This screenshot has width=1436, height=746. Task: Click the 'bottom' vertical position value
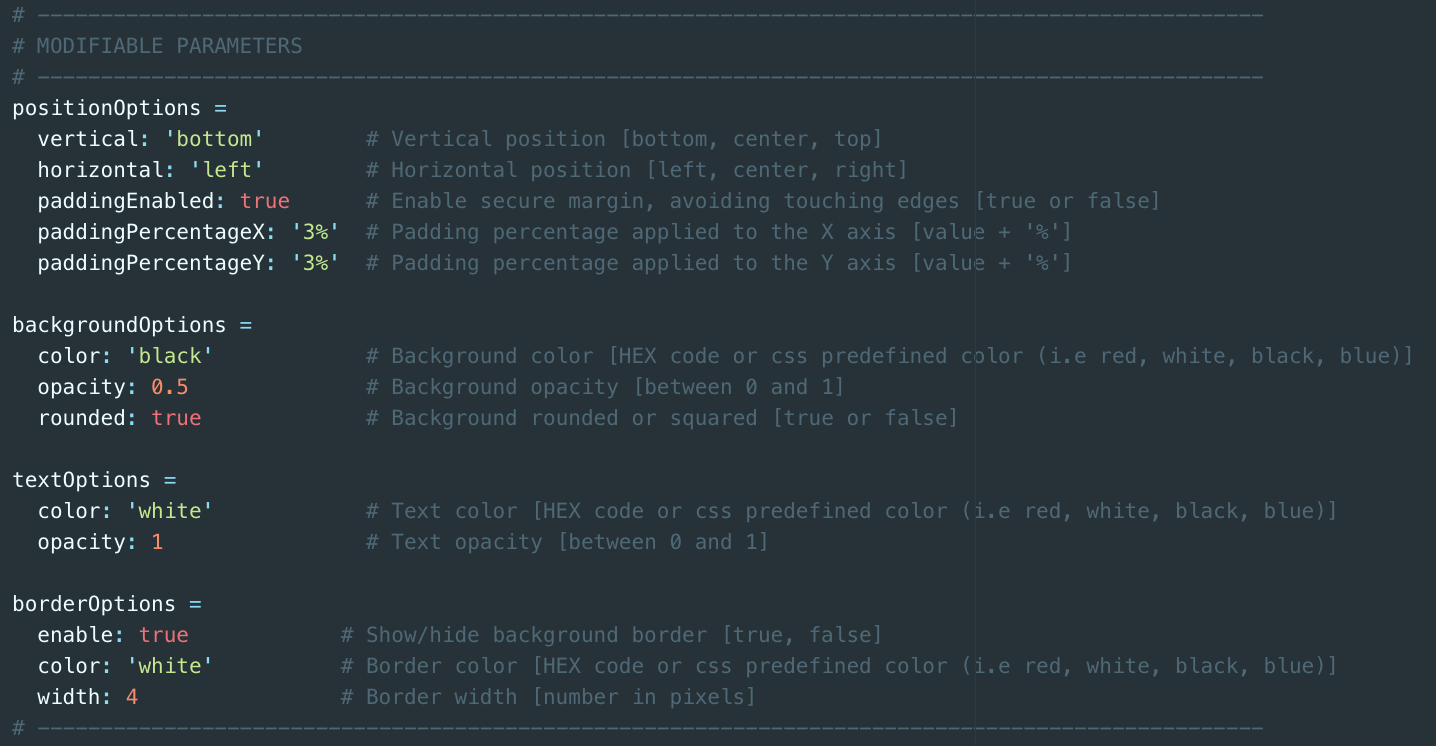click(214, 139)
